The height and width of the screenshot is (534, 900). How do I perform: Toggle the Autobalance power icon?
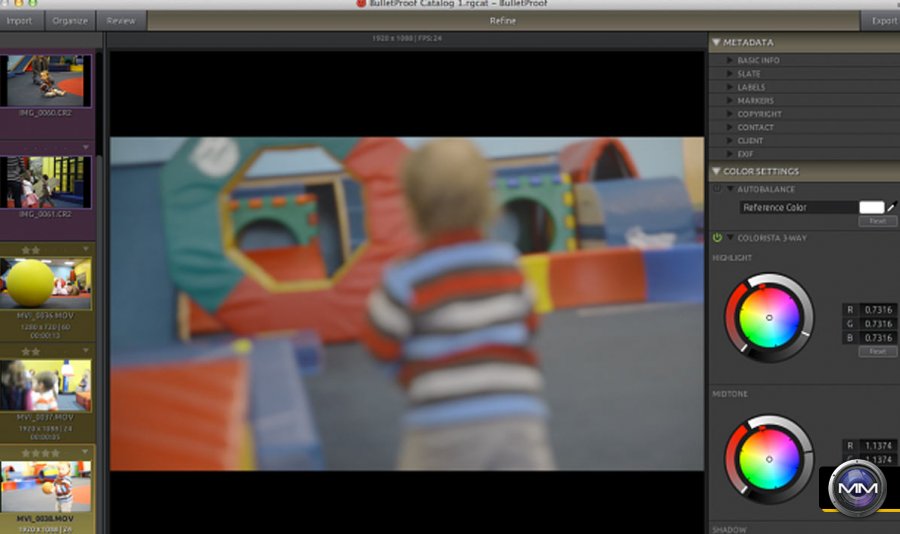(717, 189)
